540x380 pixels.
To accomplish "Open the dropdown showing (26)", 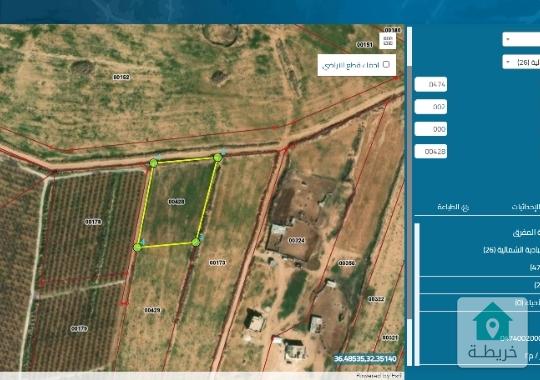I will tap(521, 62).
